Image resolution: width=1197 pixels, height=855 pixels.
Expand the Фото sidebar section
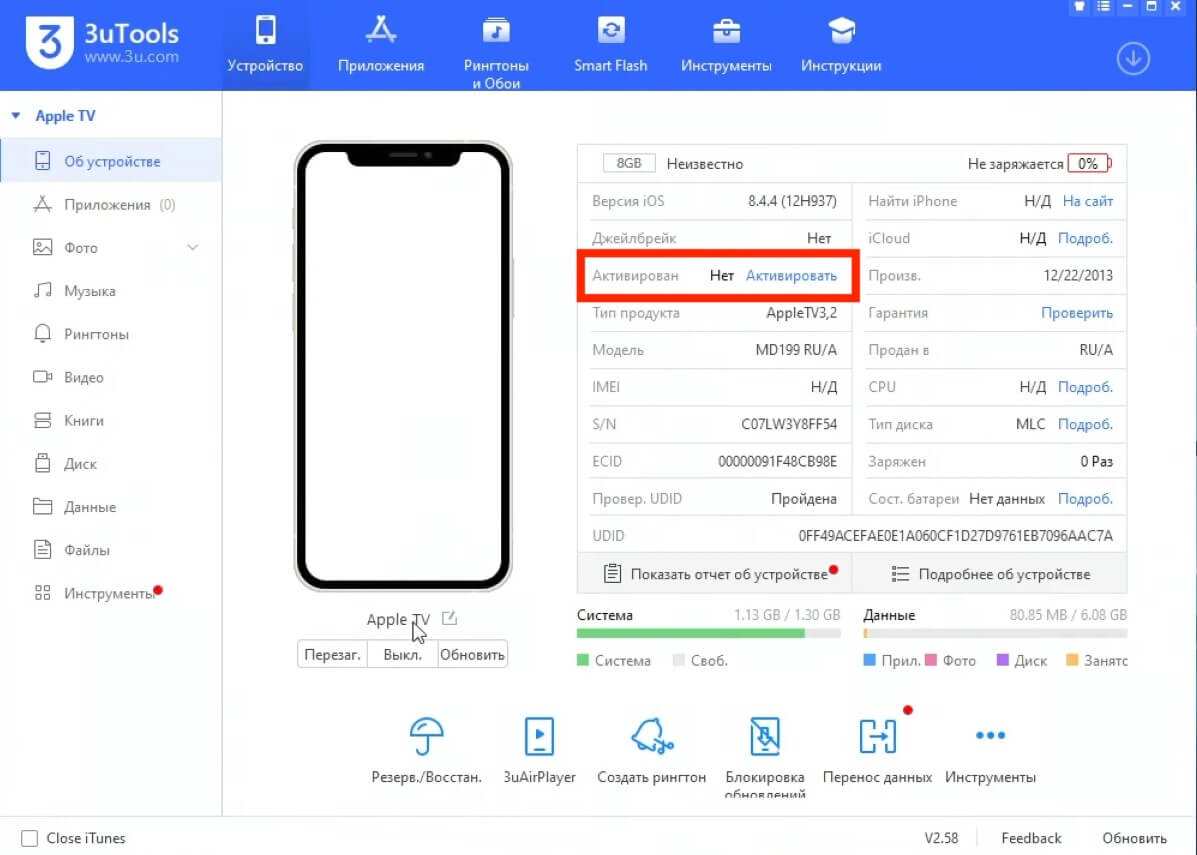coord(193,248)
